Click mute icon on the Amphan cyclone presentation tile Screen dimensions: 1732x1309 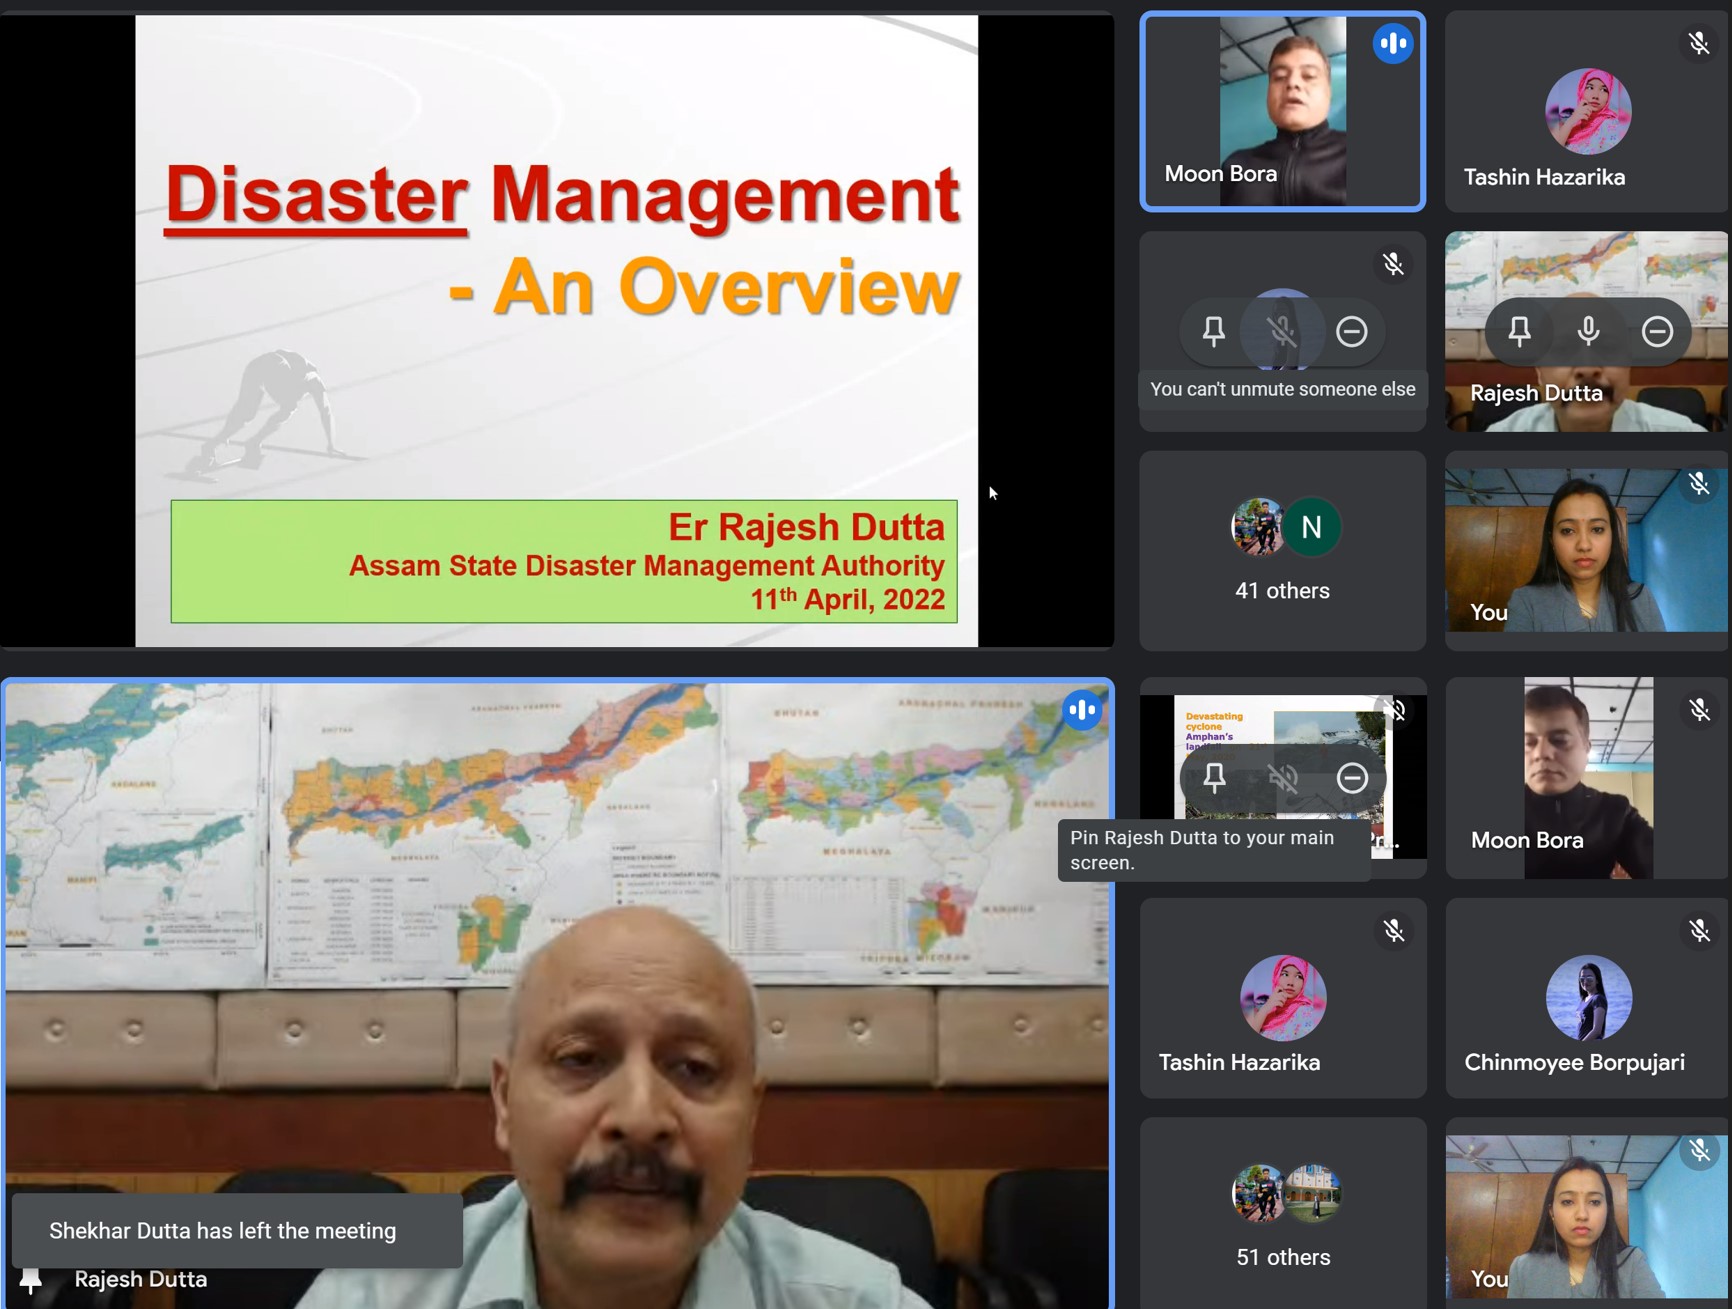click(1283, 777)
